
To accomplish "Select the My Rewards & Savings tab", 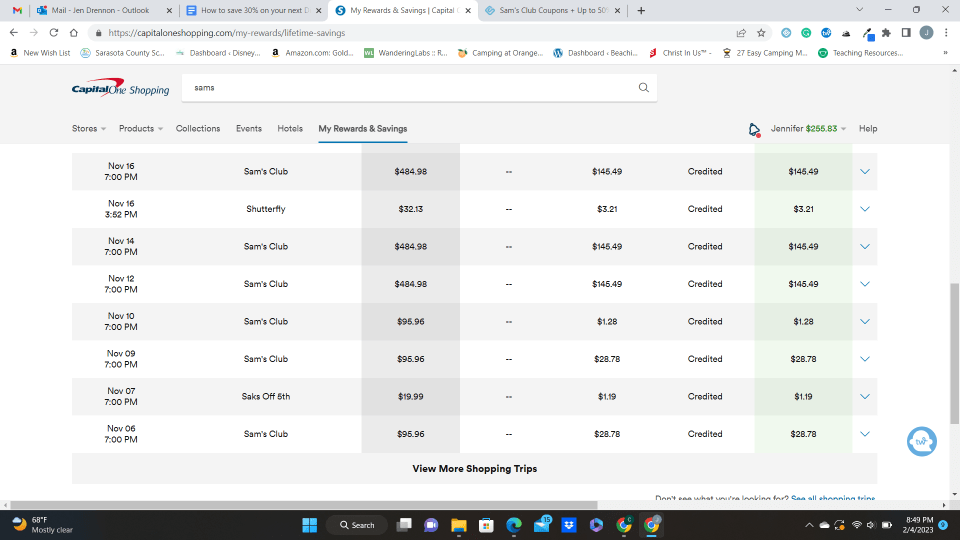I will [362, 129].
